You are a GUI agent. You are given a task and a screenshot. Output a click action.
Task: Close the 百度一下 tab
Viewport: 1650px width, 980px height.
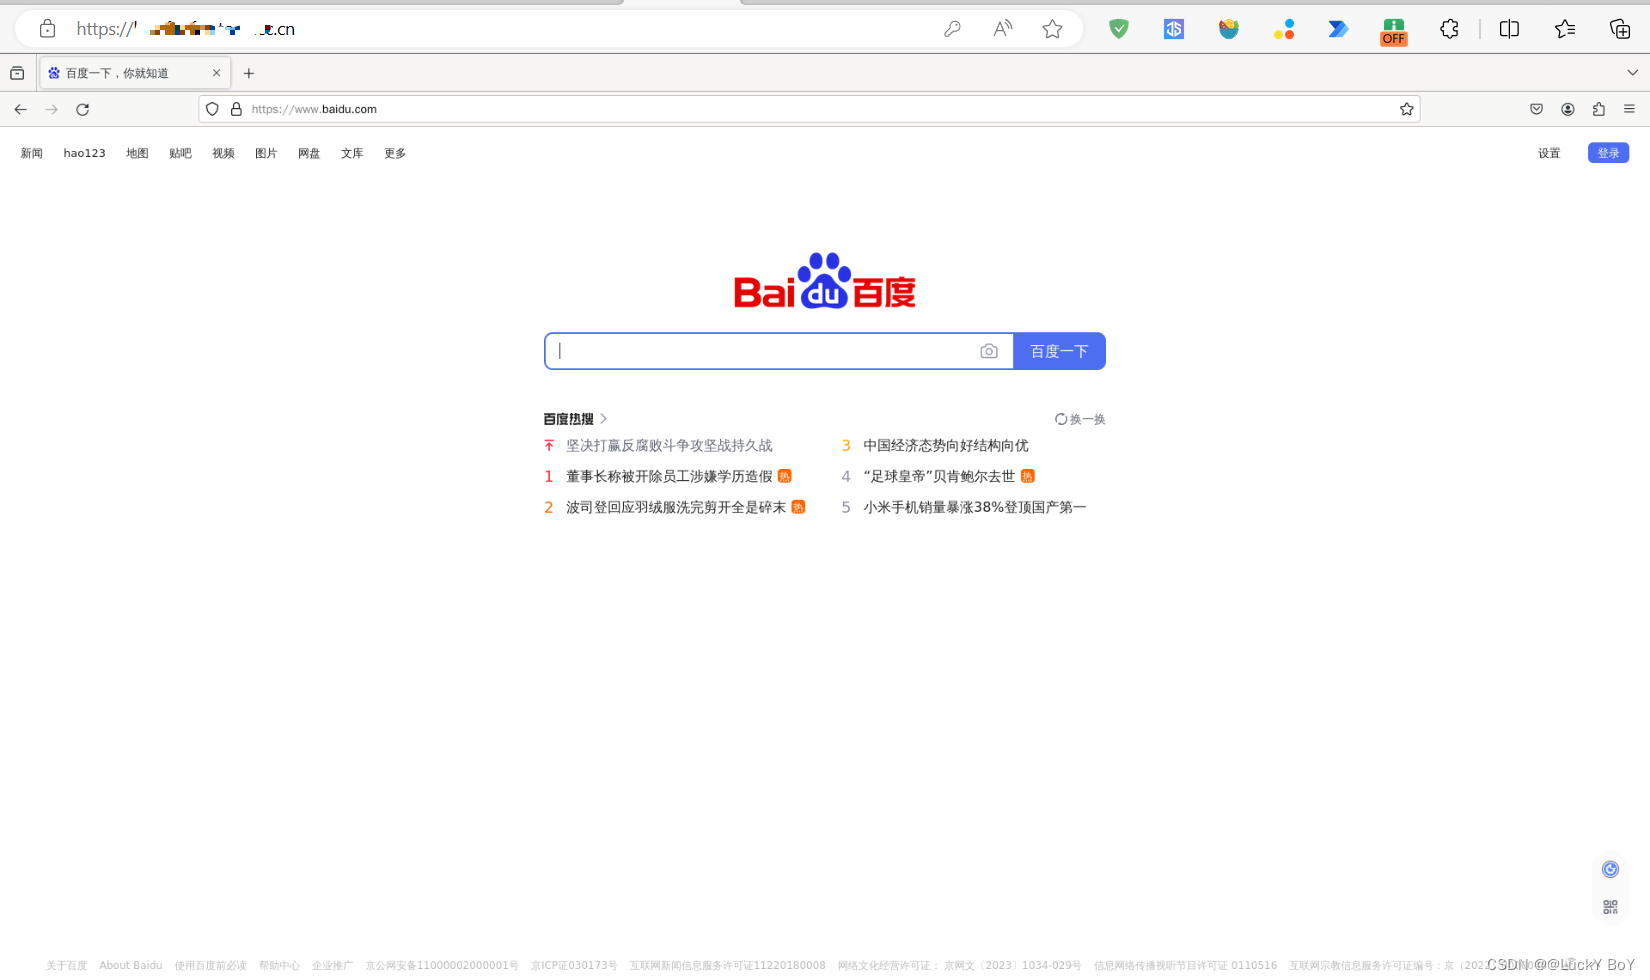[x=216, y=73]
